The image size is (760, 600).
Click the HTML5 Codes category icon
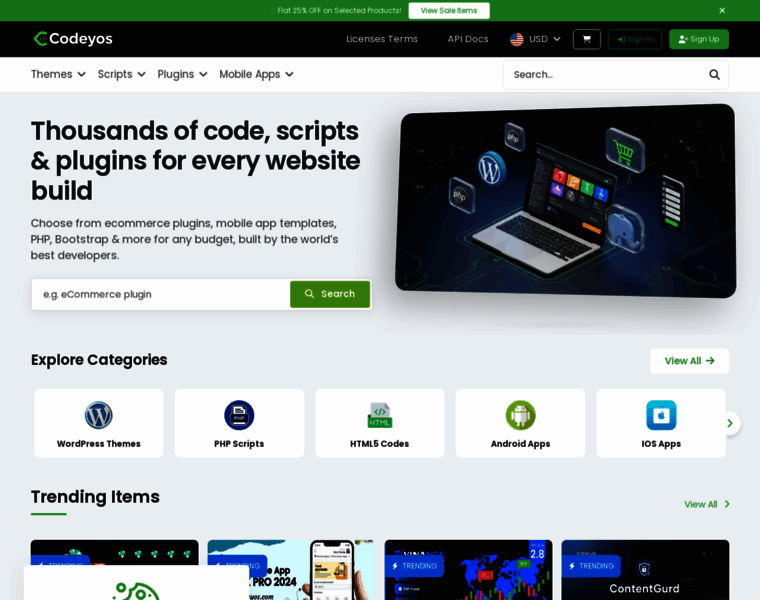pos(380,415)
